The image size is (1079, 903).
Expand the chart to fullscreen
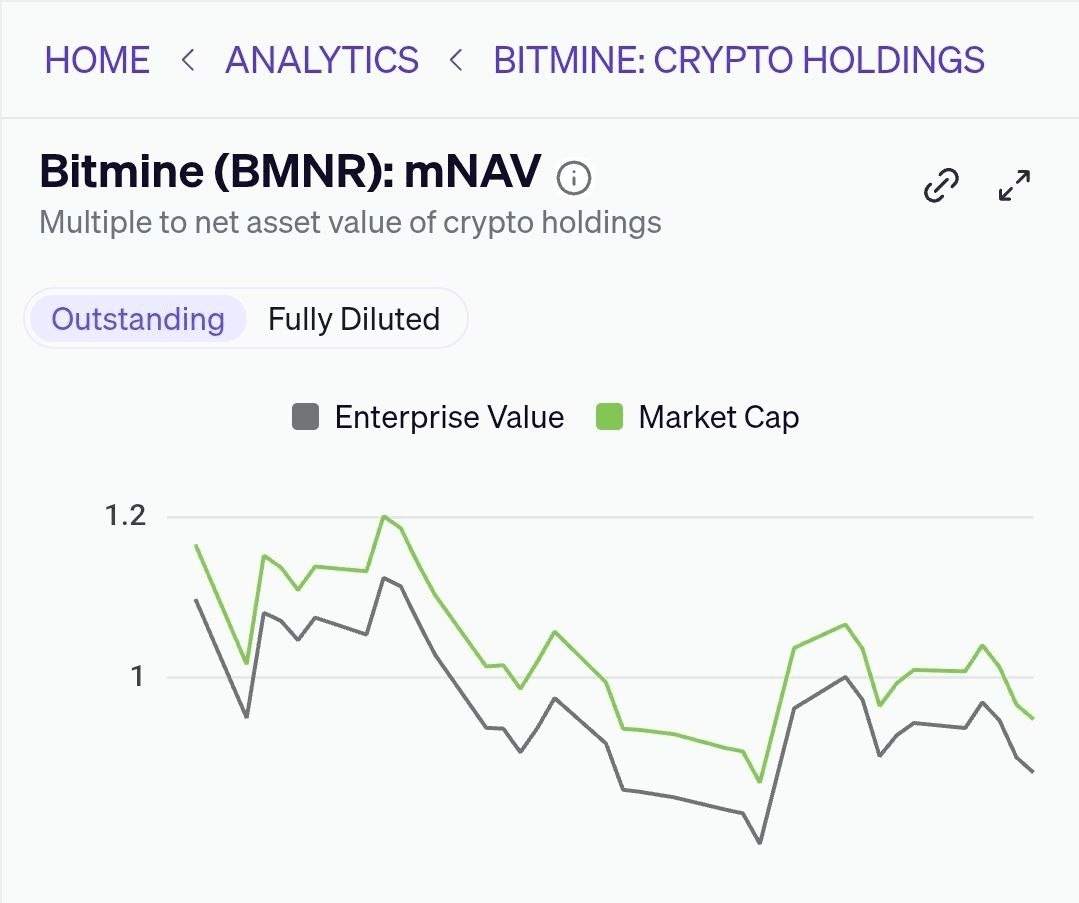[x=1014, y=185]
